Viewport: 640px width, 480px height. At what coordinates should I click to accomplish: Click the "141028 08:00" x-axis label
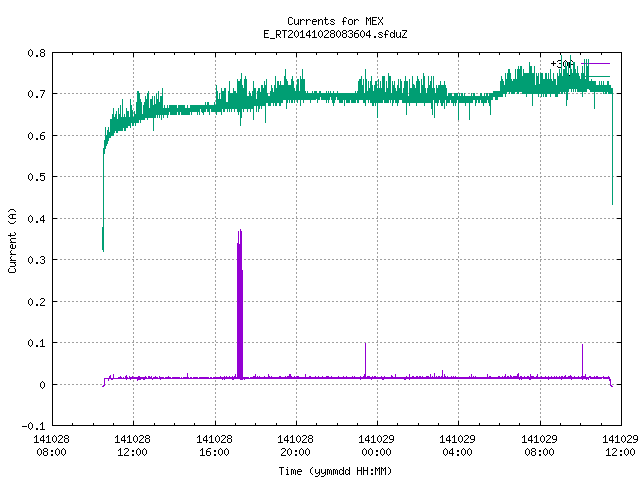click(51, 445)
